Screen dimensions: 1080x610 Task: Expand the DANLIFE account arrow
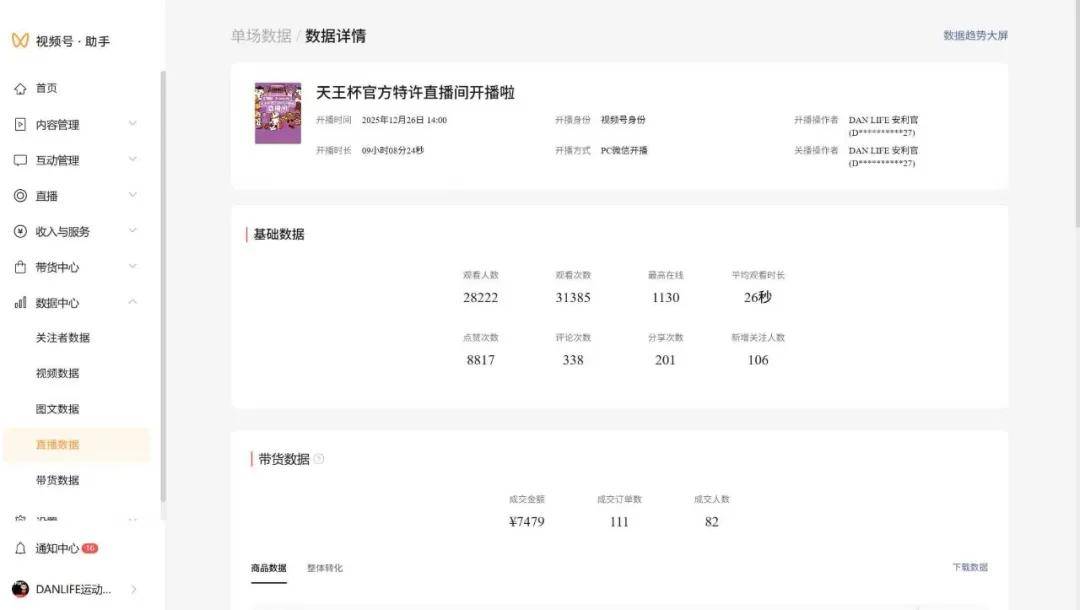tap(134, 589)
